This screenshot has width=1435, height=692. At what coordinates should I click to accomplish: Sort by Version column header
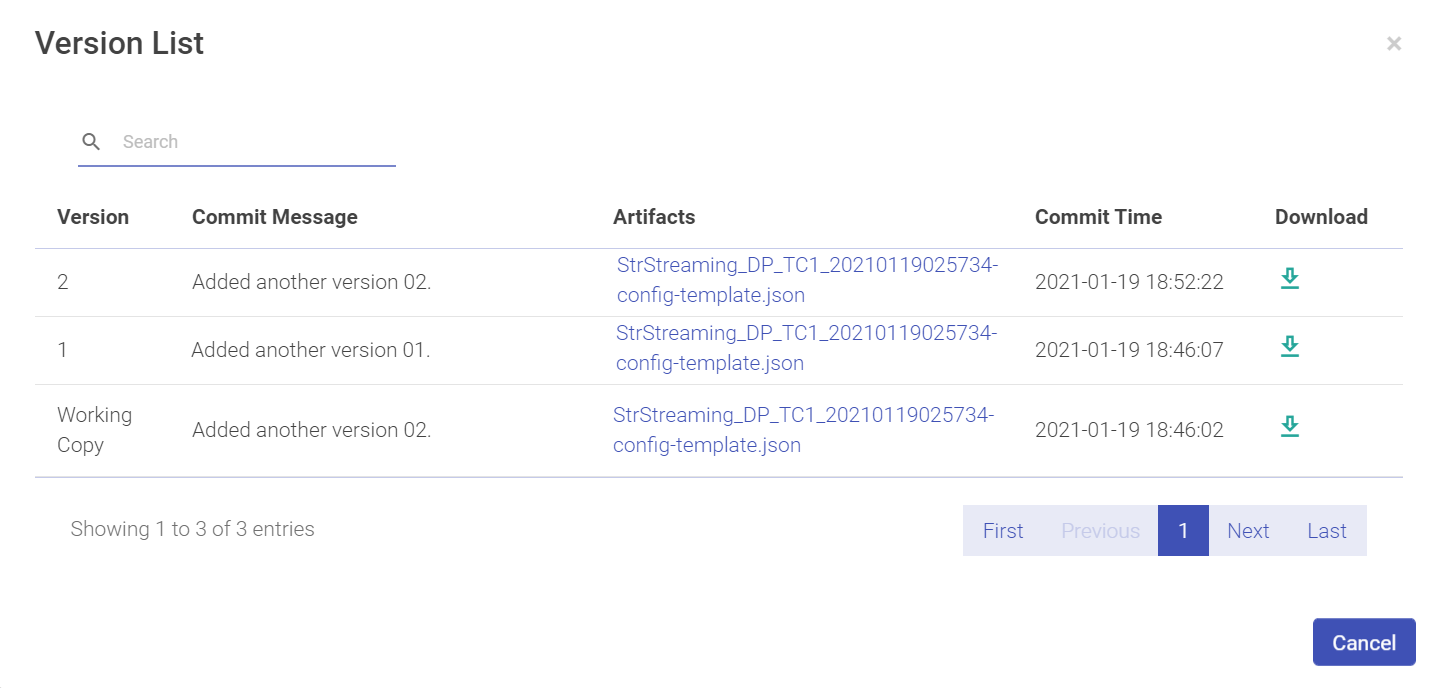(93, 217)
